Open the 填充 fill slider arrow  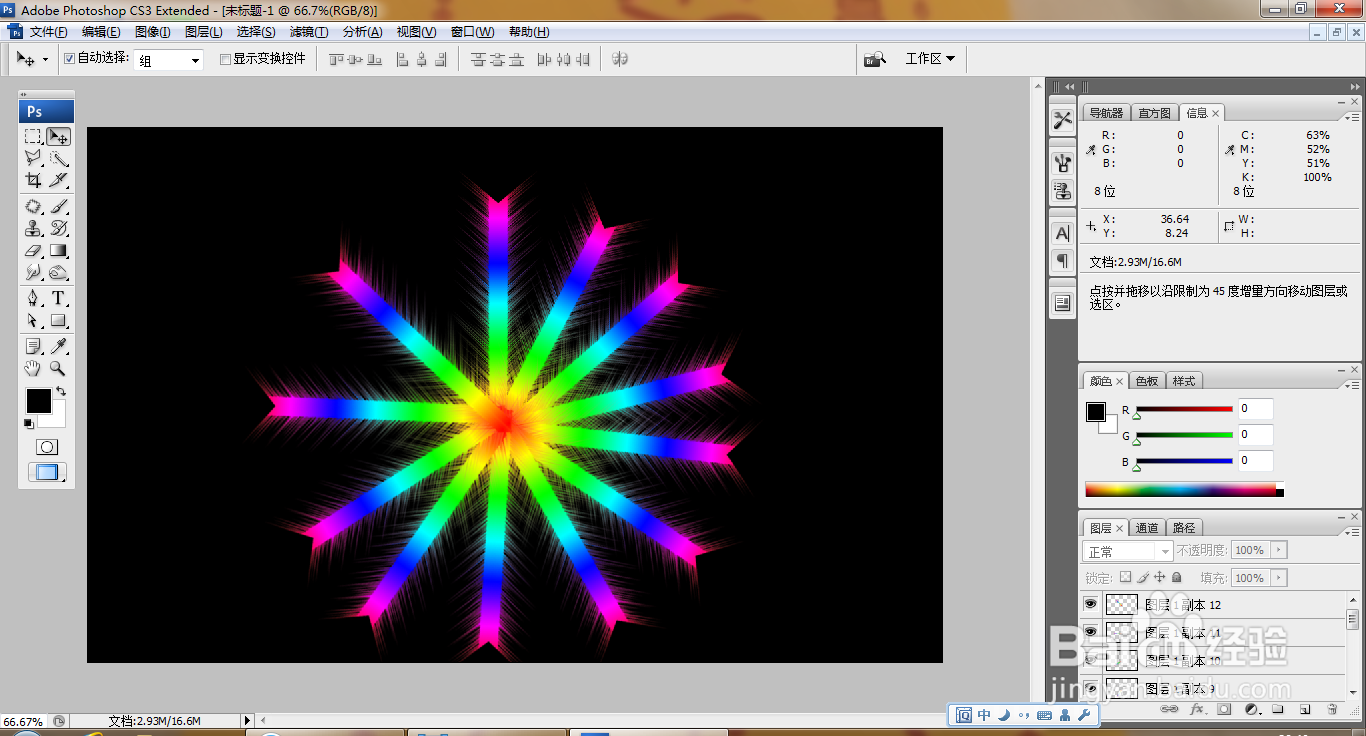(x=1279, y=578)
